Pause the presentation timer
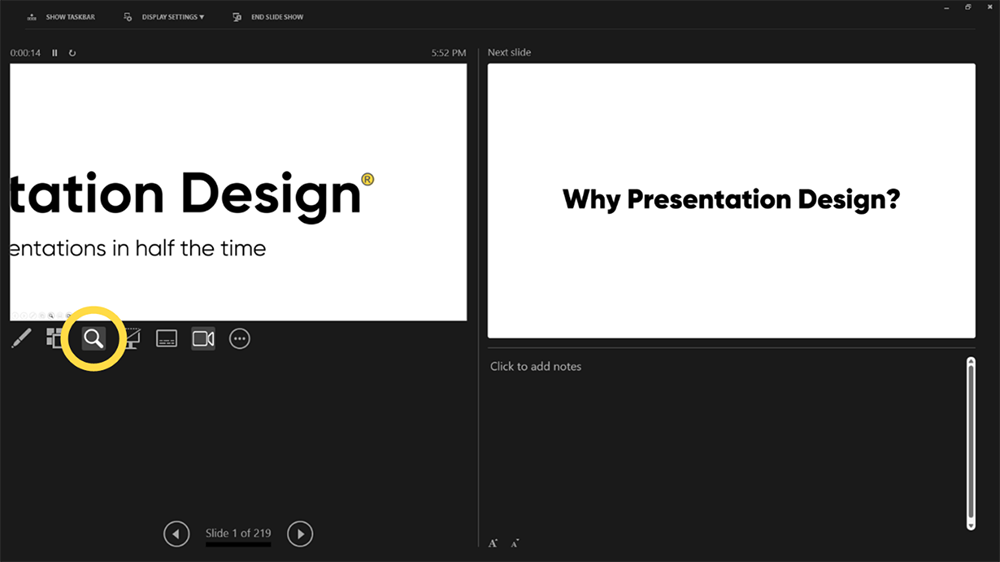1000x562 pixels. coord(55,53)
